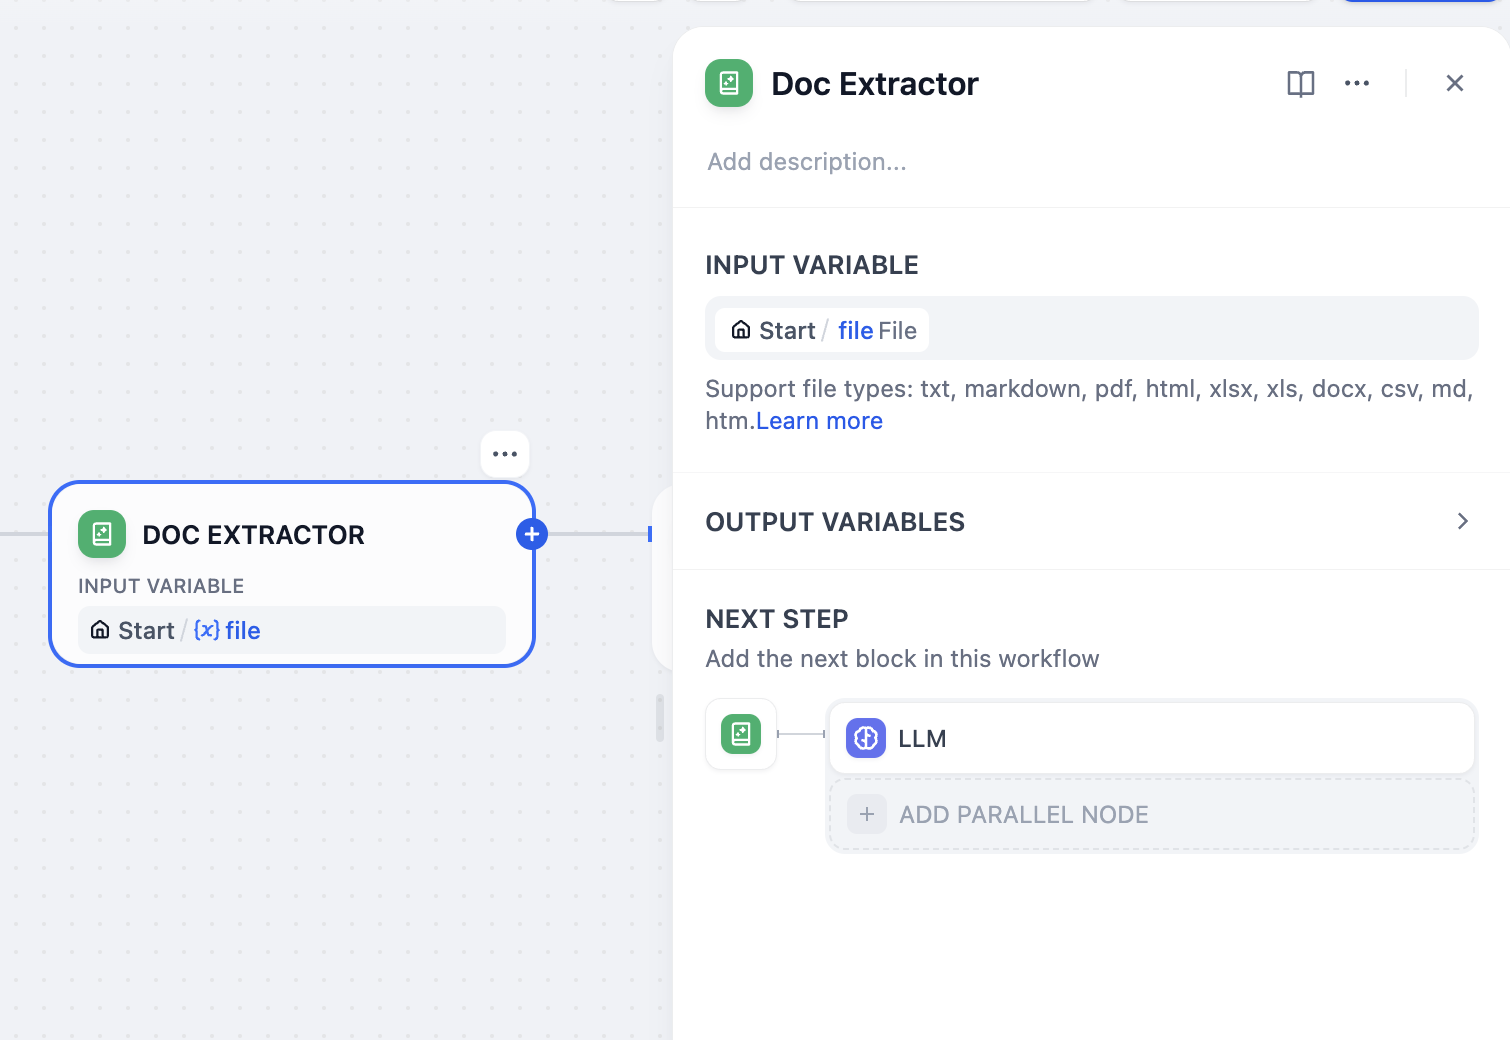This screenshot has width=1510, height=1040.
Task: Open the help book icon
Action: tap(1300, 83)
